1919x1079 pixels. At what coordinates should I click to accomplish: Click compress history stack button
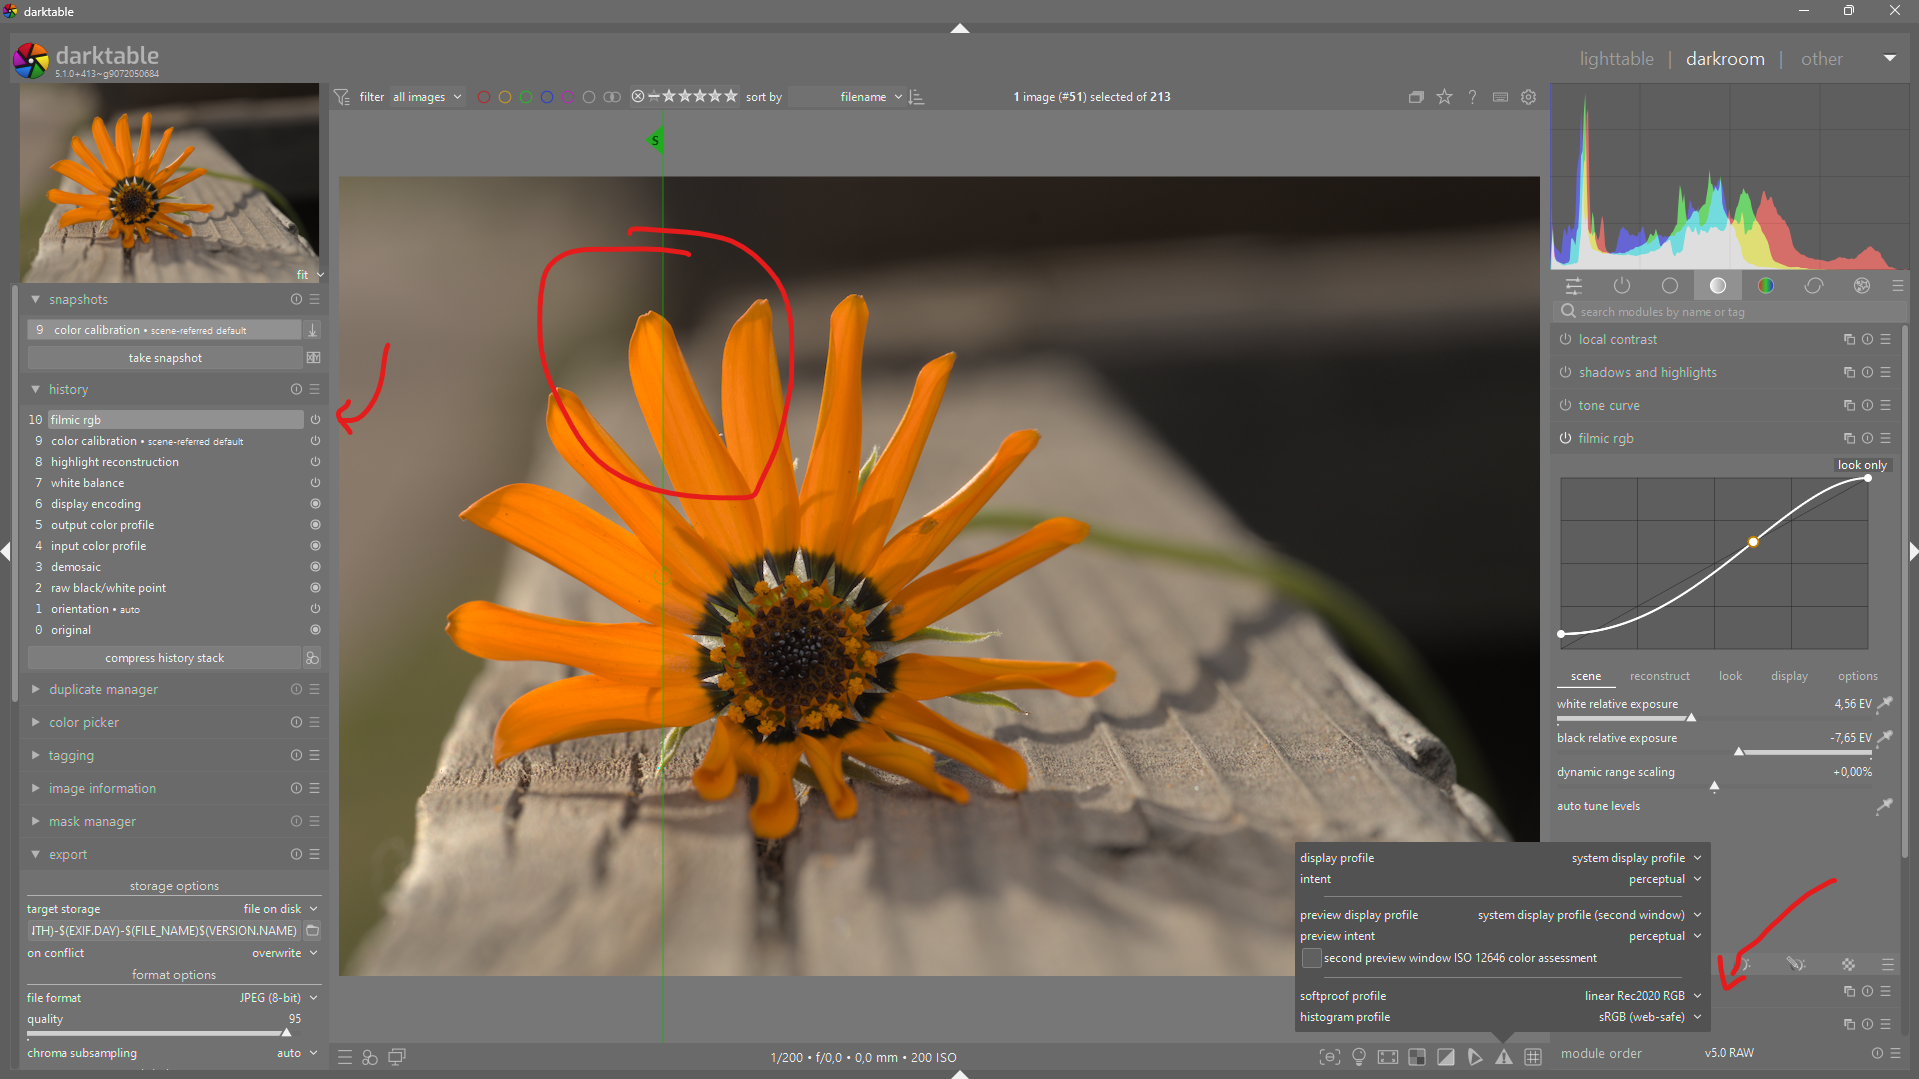point(165,658)
